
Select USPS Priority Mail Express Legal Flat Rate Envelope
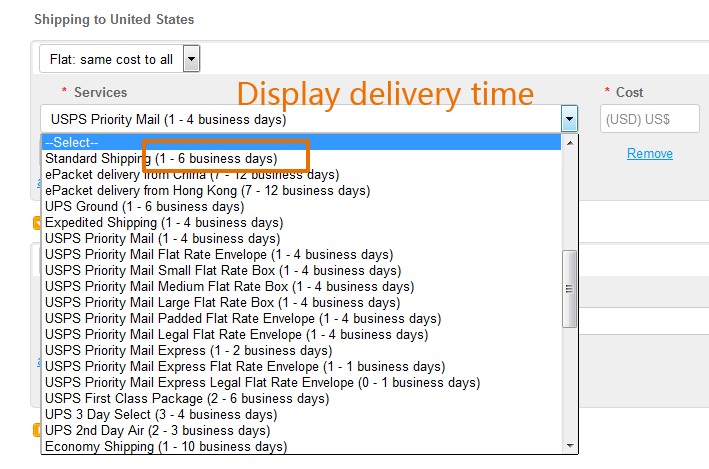pos(302,383)
